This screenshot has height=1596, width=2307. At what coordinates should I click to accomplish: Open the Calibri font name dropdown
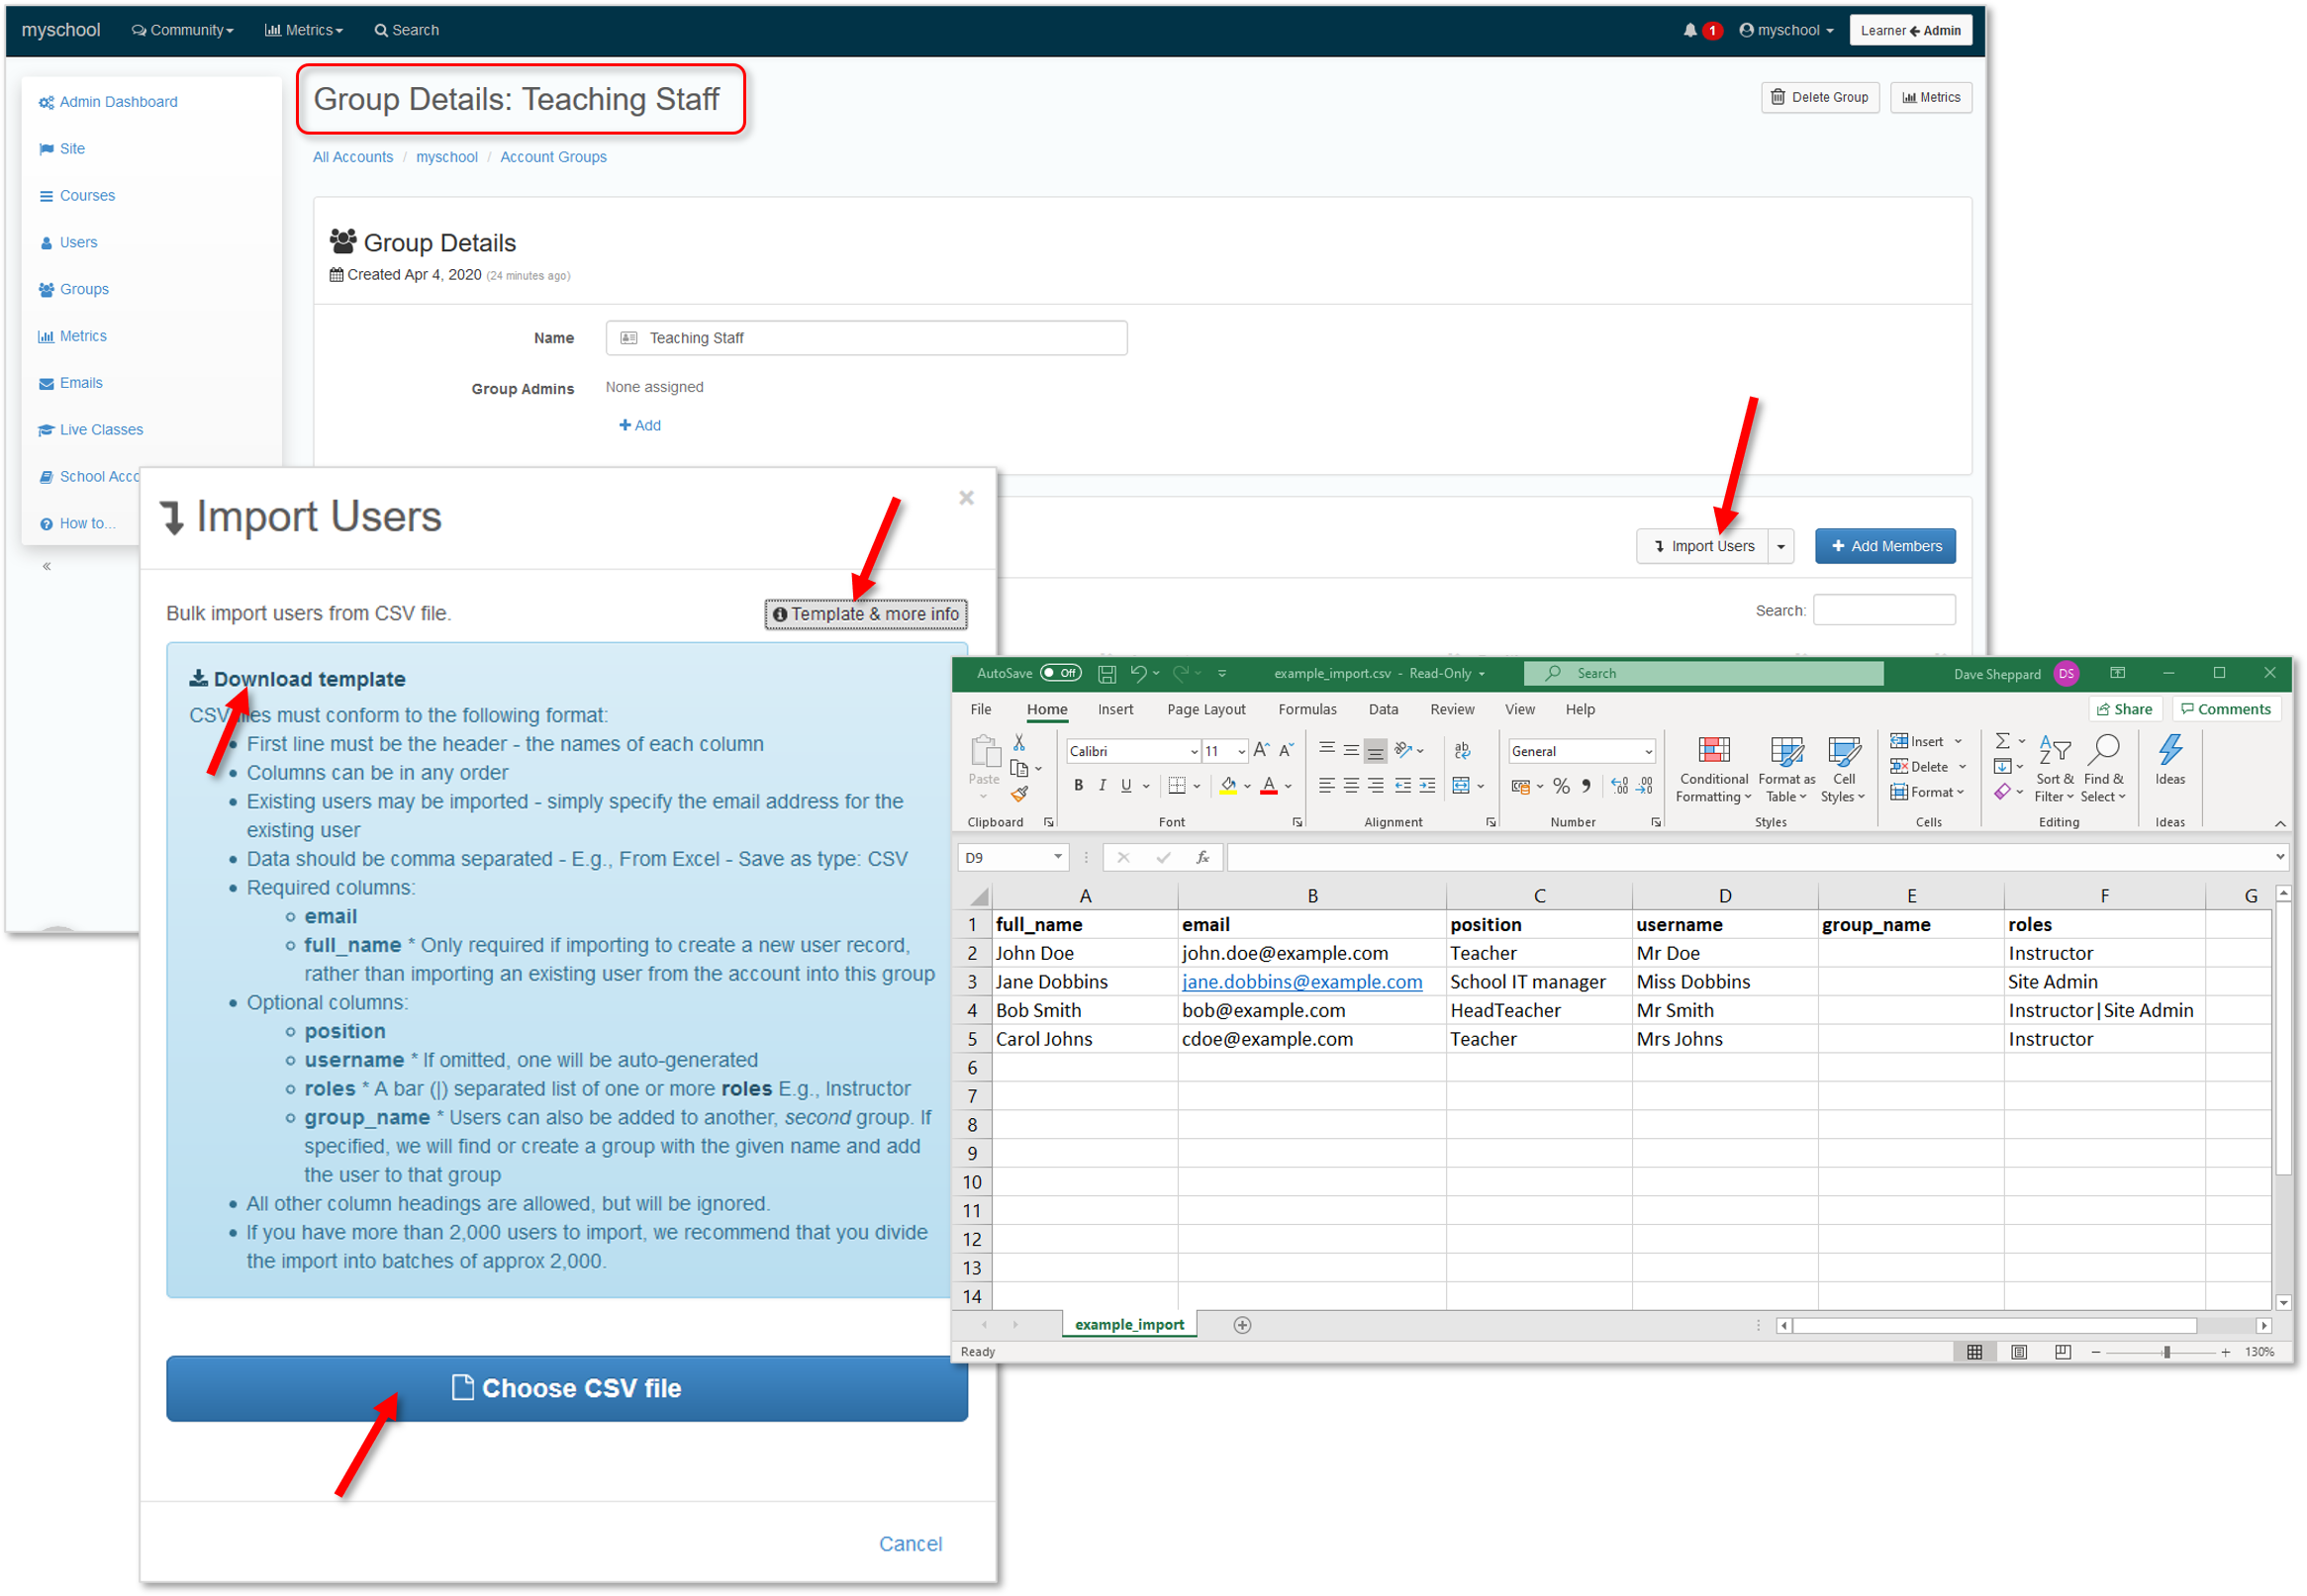(1194, 751)
